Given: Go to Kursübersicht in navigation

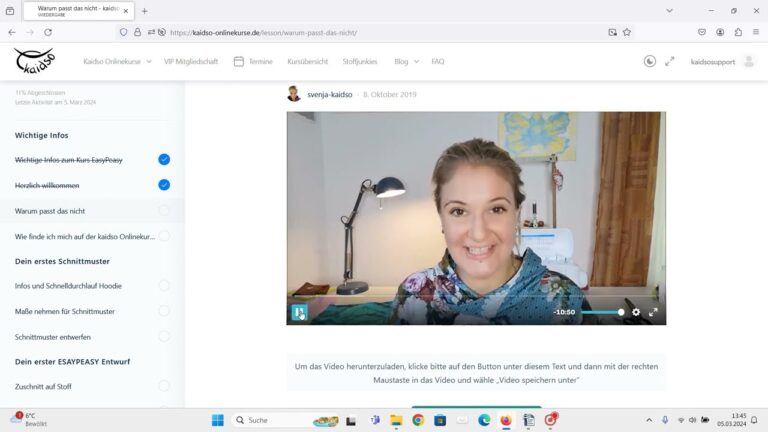Looking at the screenshot, I should (307, 61).
